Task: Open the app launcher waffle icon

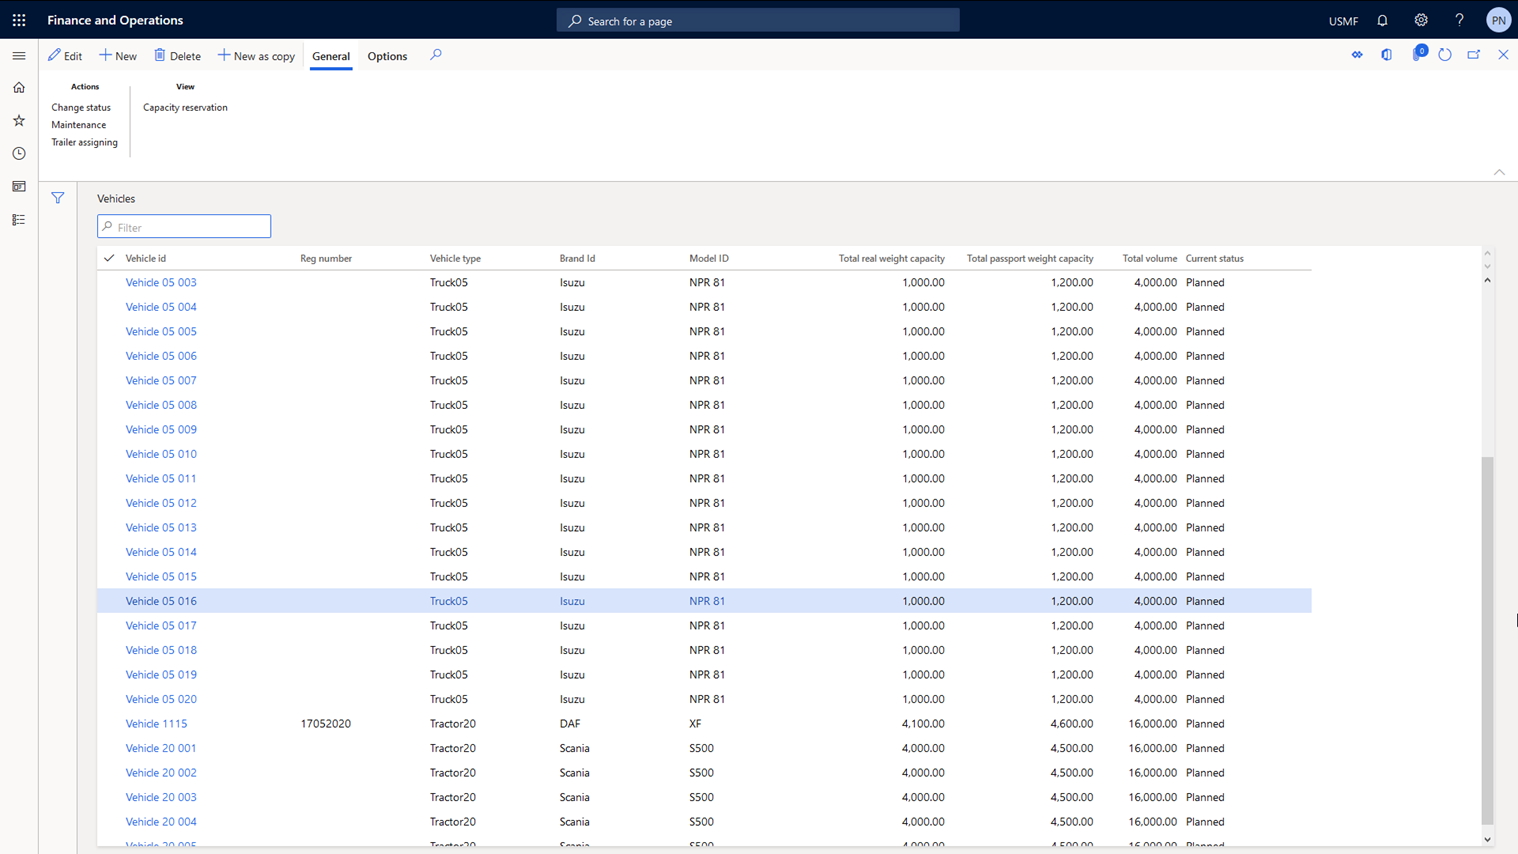Action: point(19,20)
